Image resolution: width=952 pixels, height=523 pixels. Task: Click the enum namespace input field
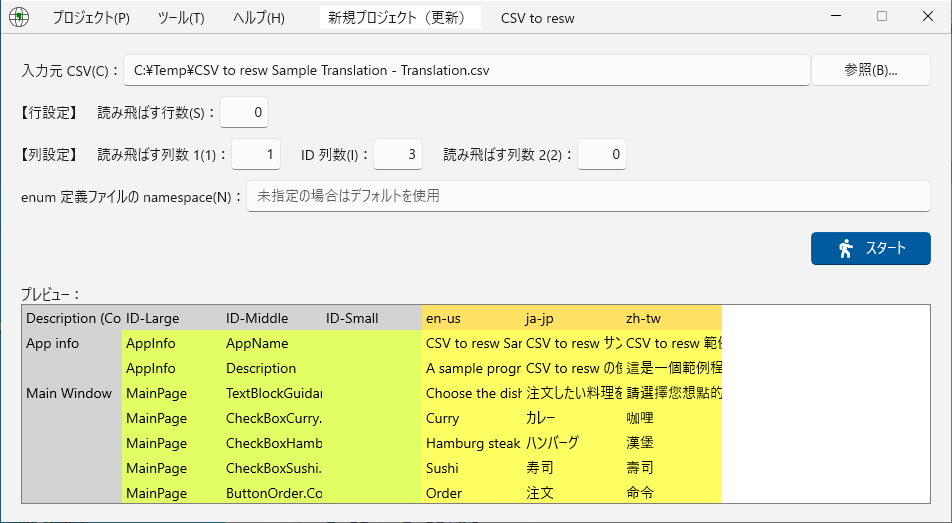click(x=588, y=196)
